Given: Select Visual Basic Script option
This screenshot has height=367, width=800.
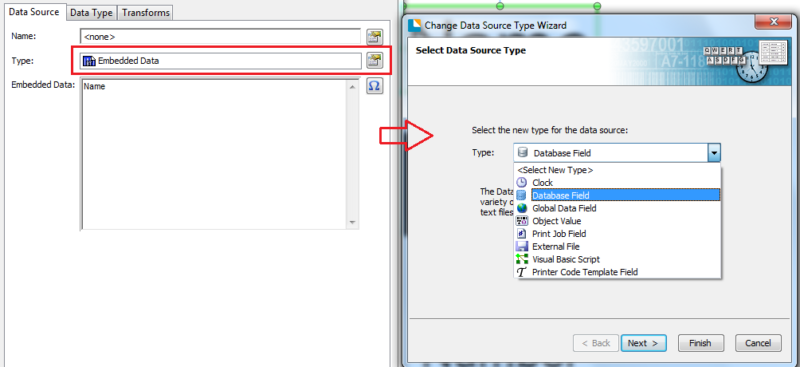Looking at the screenshot, I should click(617, 259).
